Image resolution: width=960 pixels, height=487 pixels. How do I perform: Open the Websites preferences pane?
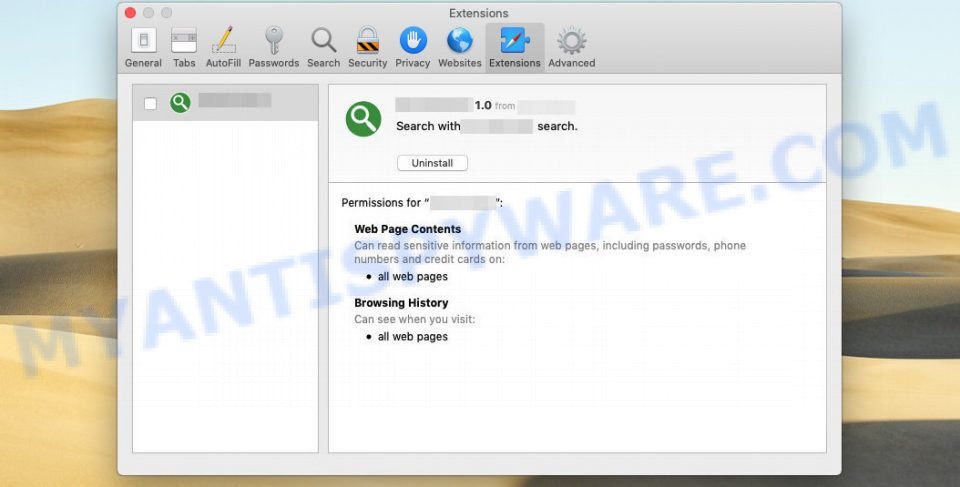point(460,48)
